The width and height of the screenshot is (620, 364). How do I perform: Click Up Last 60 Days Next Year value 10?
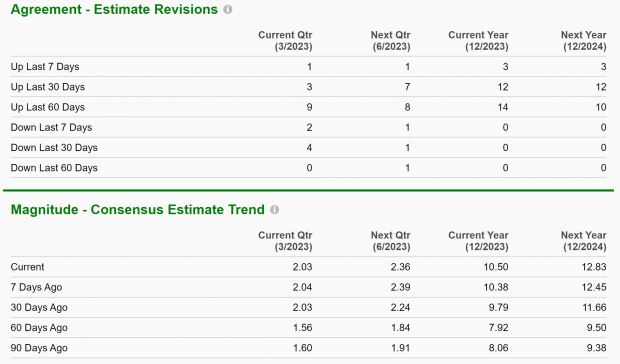click(x=601, y=107)
